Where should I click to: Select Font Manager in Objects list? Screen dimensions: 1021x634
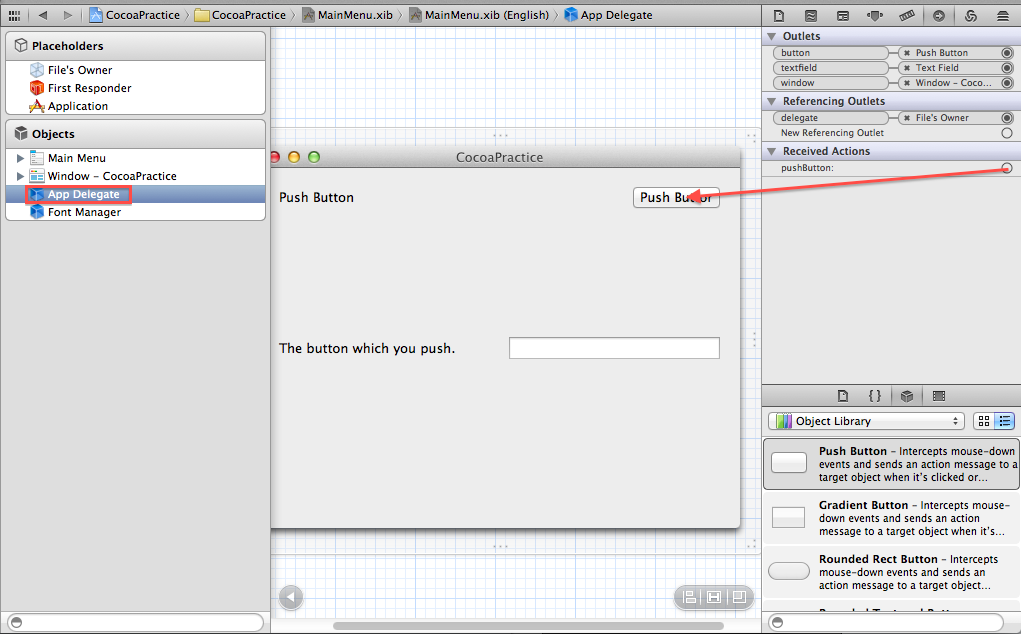tap(135, 212)
